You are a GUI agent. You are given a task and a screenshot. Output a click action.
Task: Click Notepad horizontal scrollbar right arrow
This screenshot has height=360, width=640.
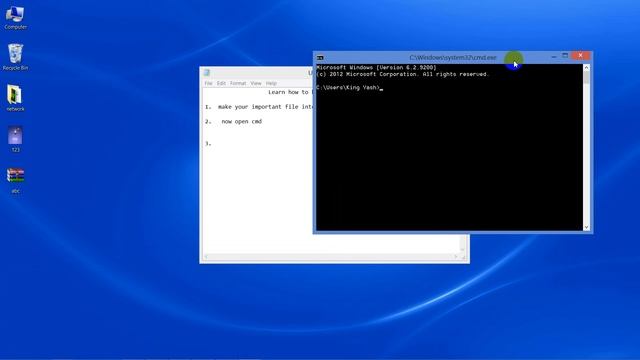[x=456, y=257]
